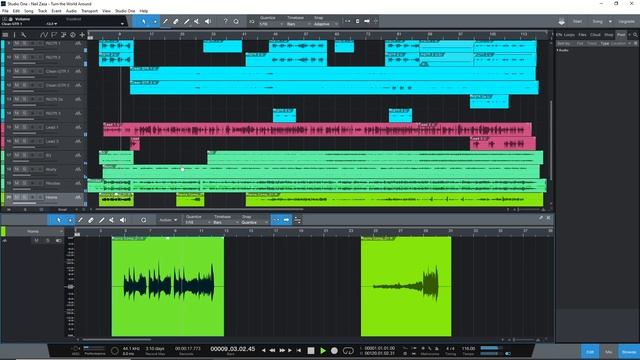Click the Record button in transport
This screenshot has height=360, width=640.
tap(334, 351)
